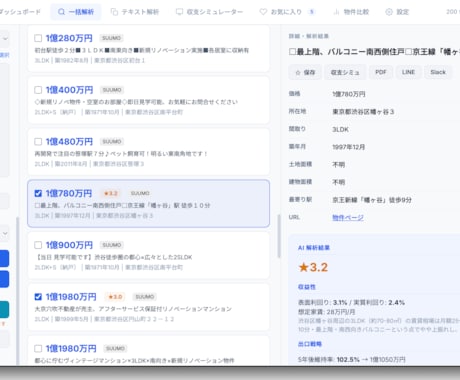Click the 建物面積 value 不明
The image size is (460, 380).
pos(339,182)
